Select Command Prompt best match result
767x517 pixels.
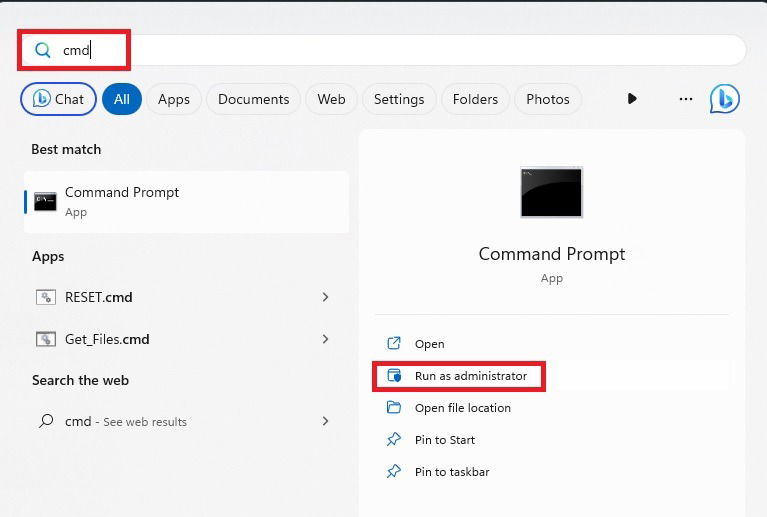[x=186, y=202]
